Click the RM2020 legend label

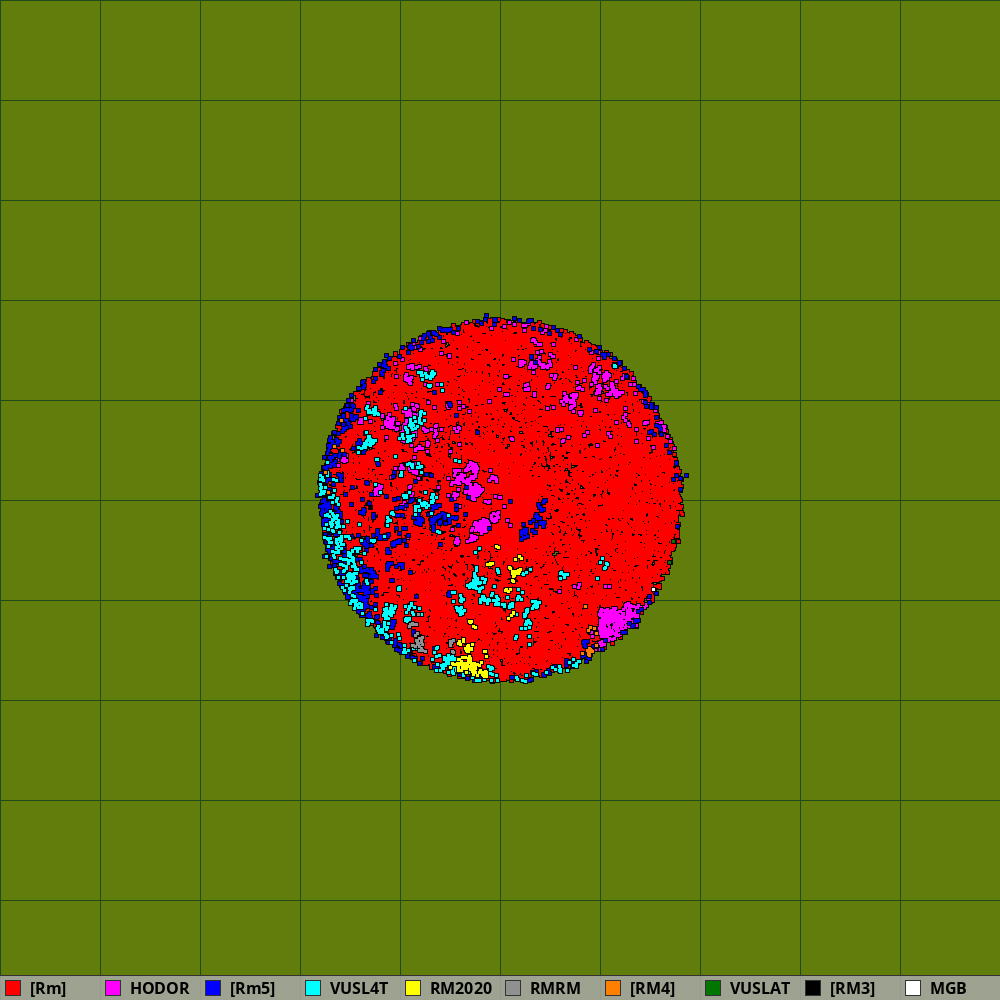tap(461, 989)
